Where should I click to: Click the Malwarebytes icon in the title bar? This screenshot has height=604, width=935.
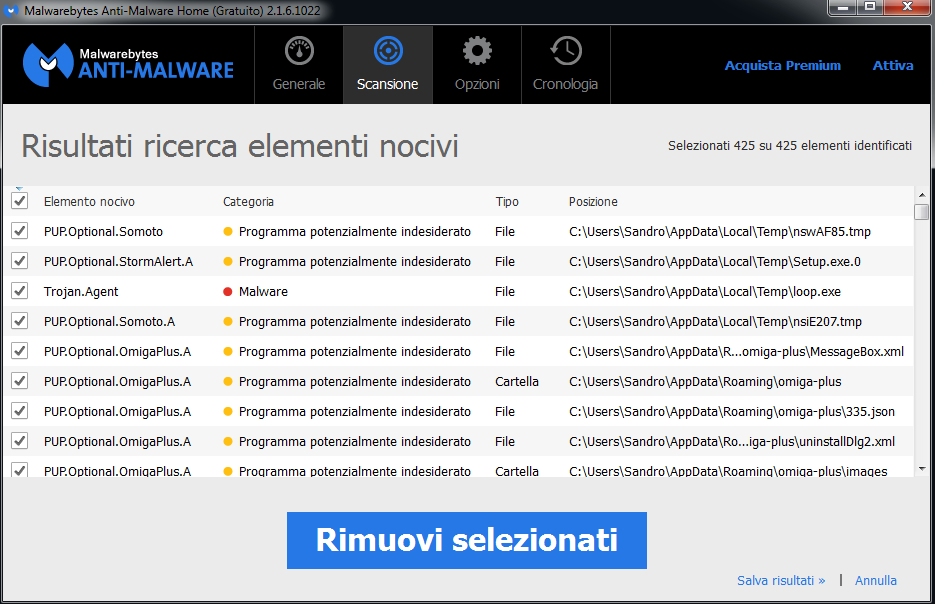tap(11, 11)
